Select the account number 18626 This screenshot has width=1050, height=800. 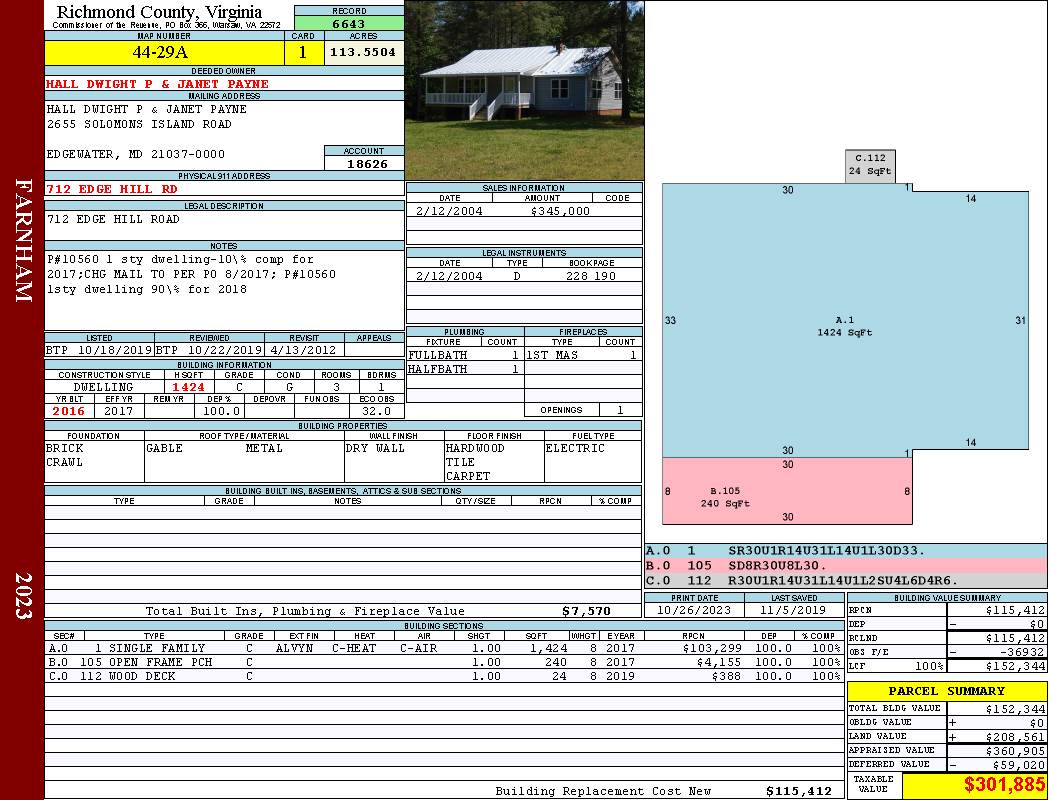click(365, 163)
